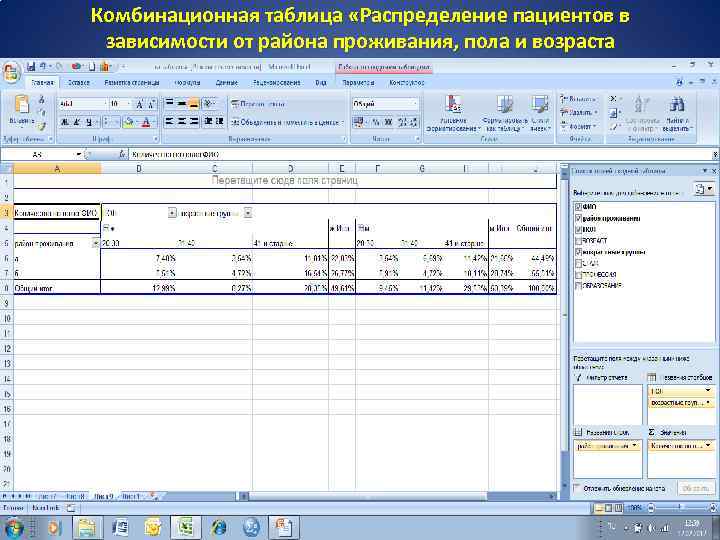Uncheck the пол field checkbox

coord(579,229)
